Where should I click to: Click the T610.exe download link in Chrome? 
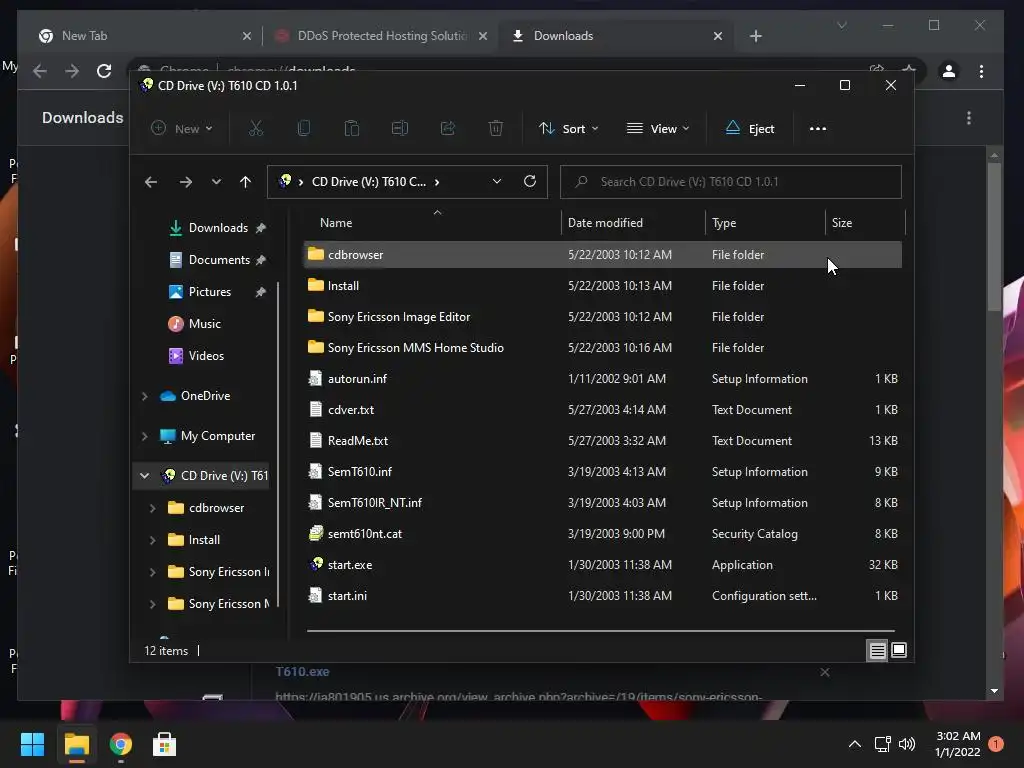coord(302,671)
